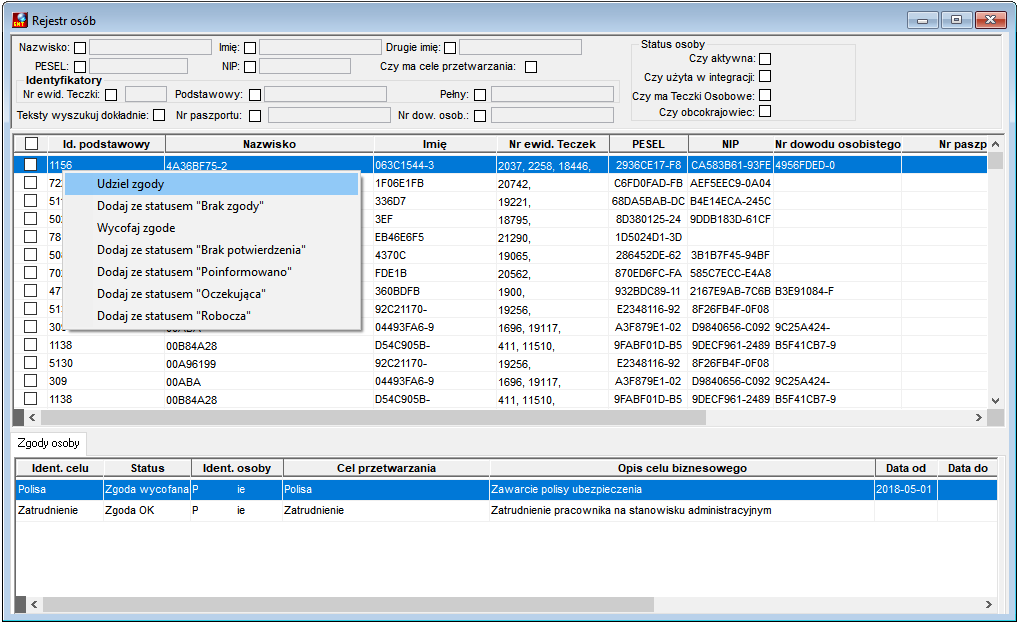The height and width of the screenshot is (622, 1017).
Task: Tick the Imię filter checkbox
Action: (x=250, y=47)
